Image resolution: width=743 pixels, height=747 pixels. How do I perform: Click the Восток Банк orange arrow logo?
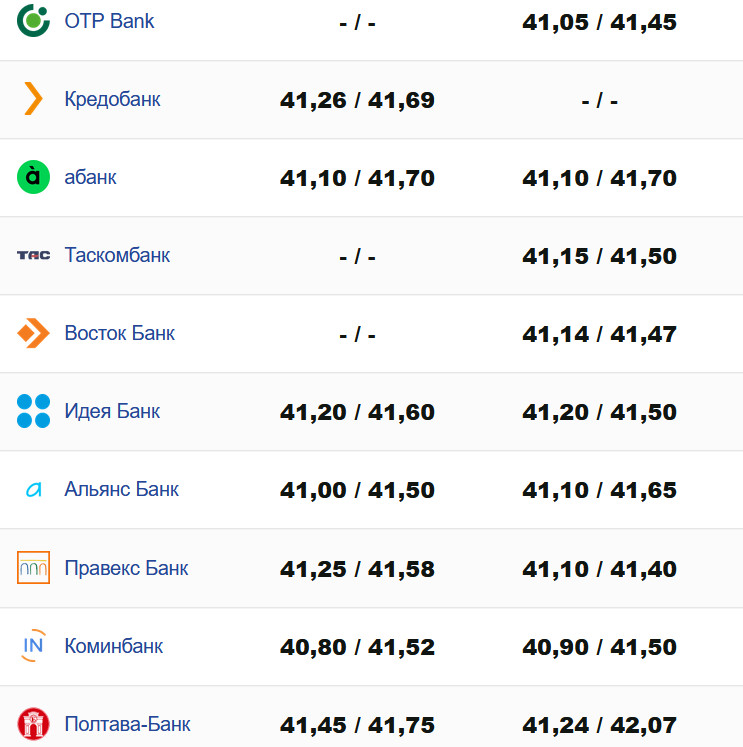pyautogui.click(x=33, y=333)
